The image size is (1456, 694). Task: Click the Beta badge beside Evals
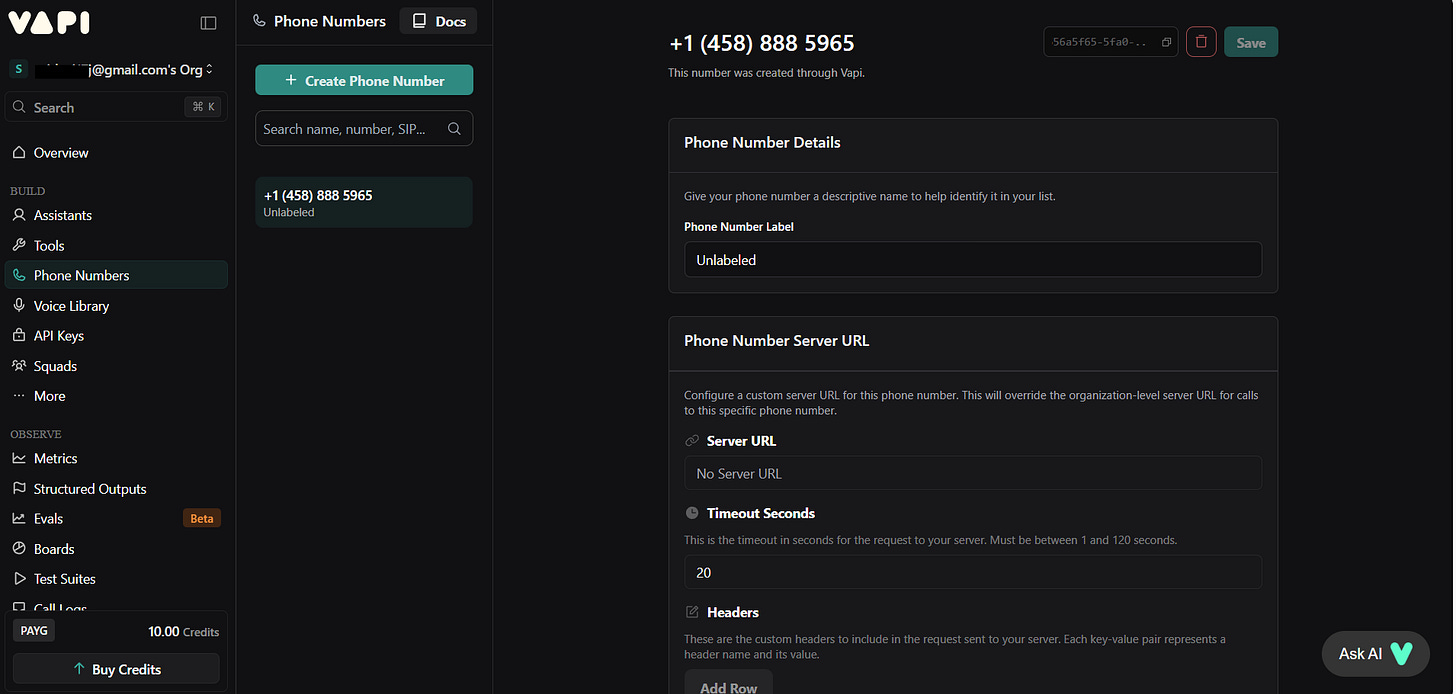(202, 518)
